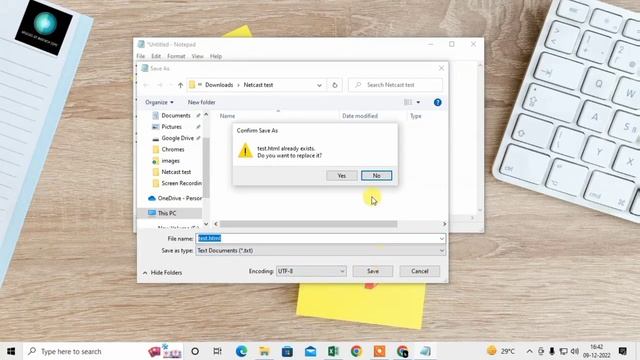Click Netcast test in the address path
This screenshot has width=640, height=360.
[258, 85]
